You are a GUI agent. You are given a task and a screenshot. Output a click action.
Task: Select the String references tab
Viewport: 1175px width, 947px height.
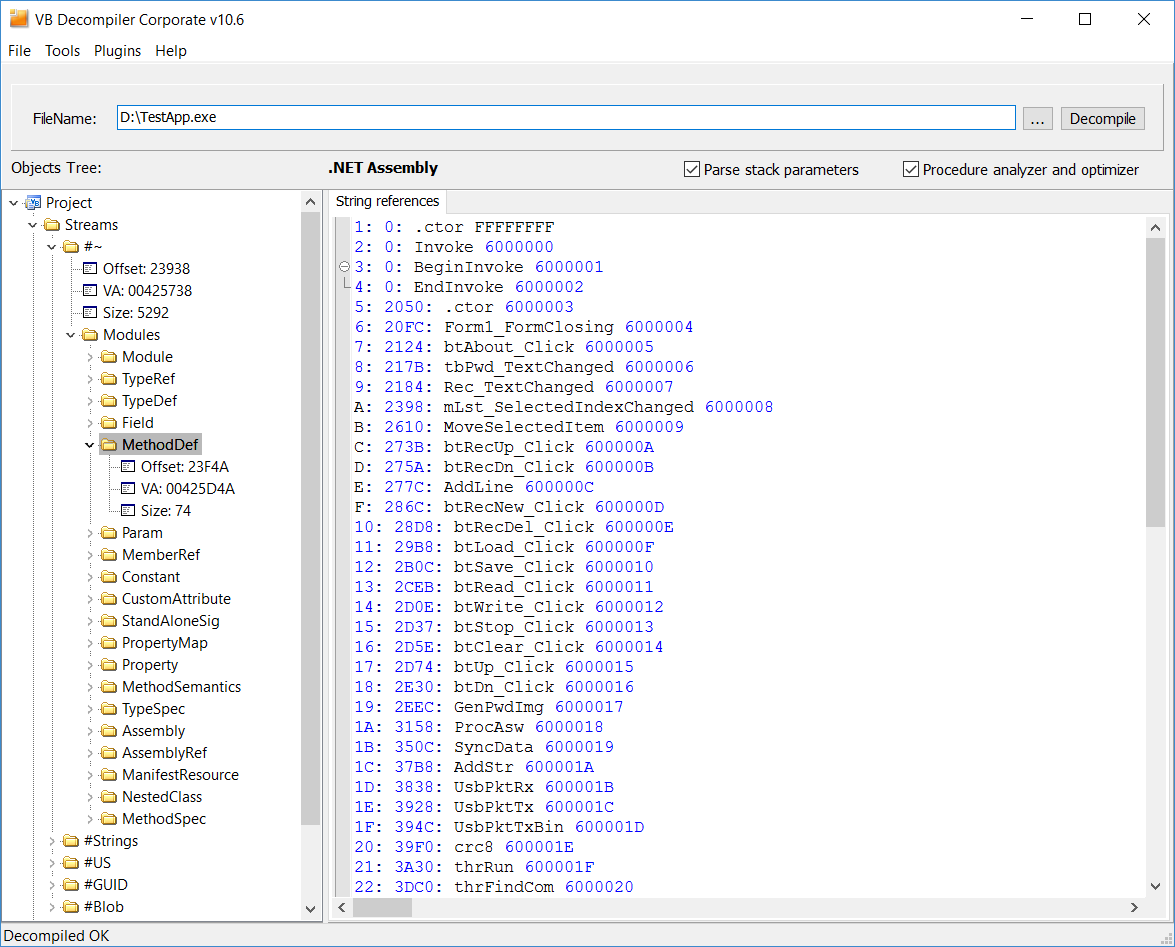pos(387,201)
